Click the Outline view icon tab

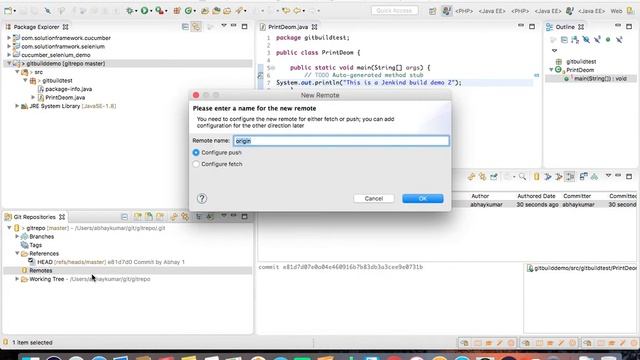pyautogui.click(x=549, y=27)
